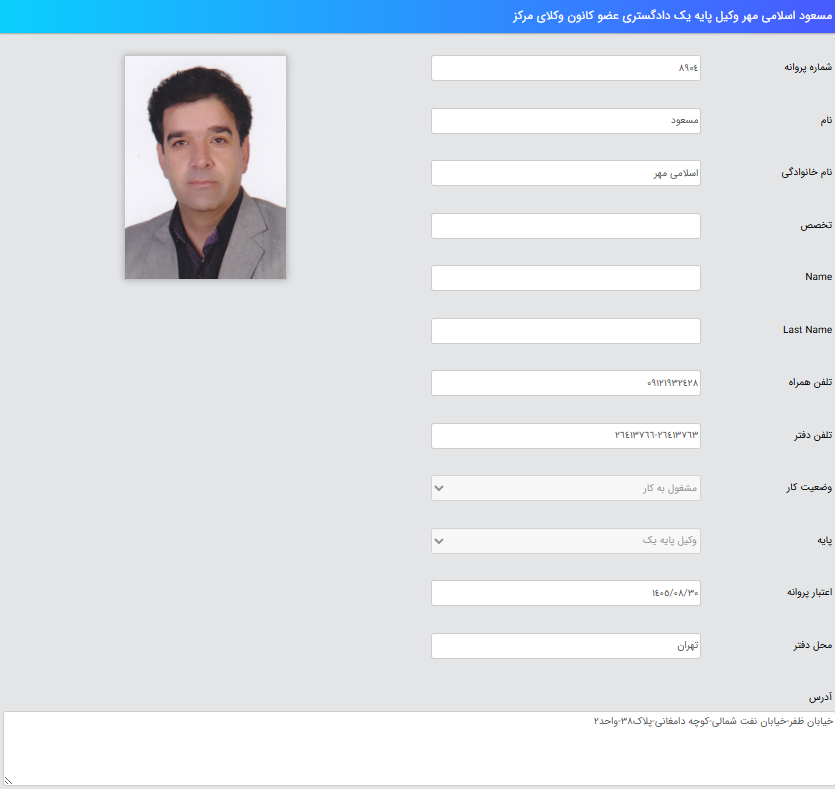The width and height of the screenshot is (835, 789).
Task: Click the mobile phone field تلفن همراه
Action: point(566,383)
